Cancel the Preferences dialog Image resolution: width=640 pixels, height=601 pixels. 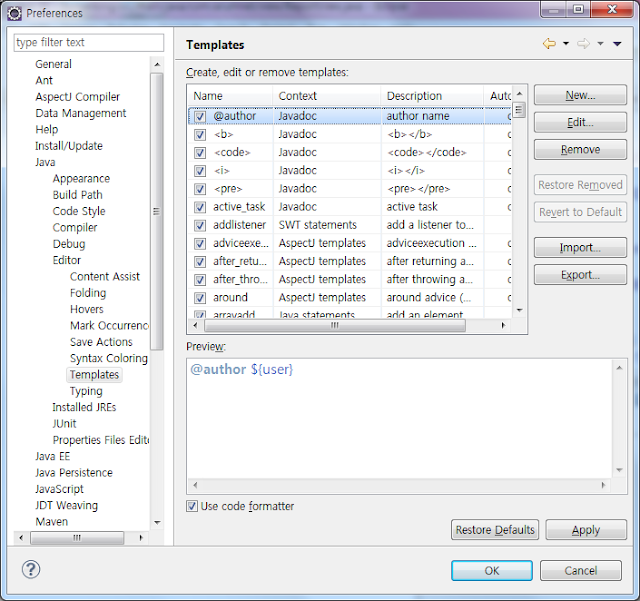pos(581,570)
